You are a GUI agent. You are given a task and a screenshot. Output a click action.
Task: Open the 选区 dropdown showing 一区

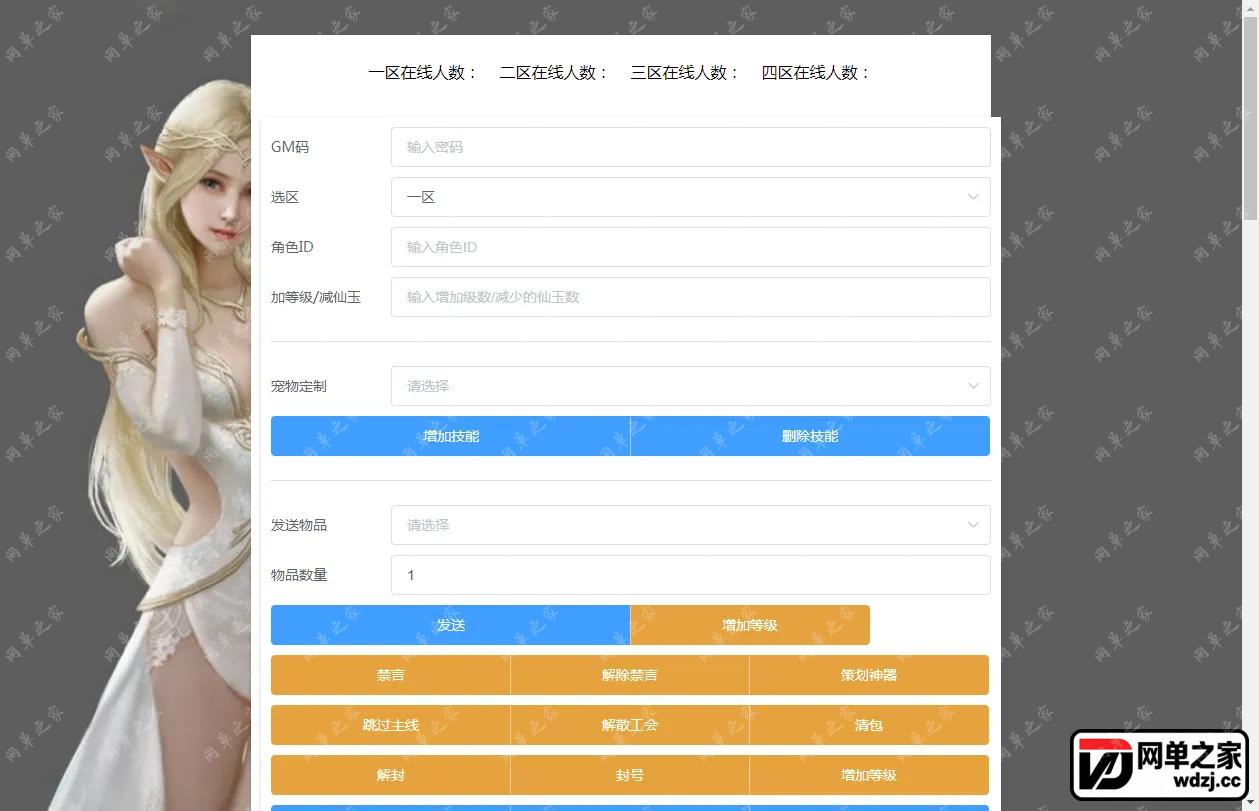[690, 197]
